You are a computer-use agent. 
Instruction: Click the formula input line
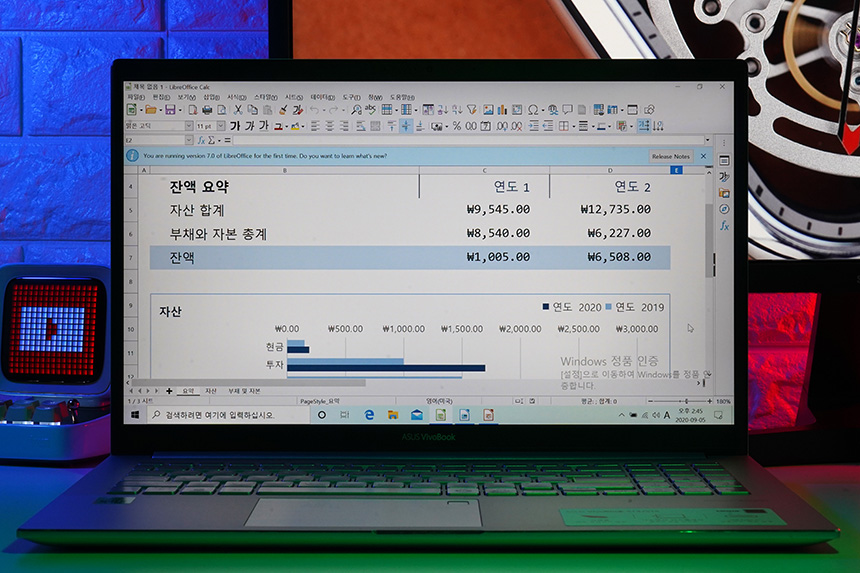[x=468, y=140]
